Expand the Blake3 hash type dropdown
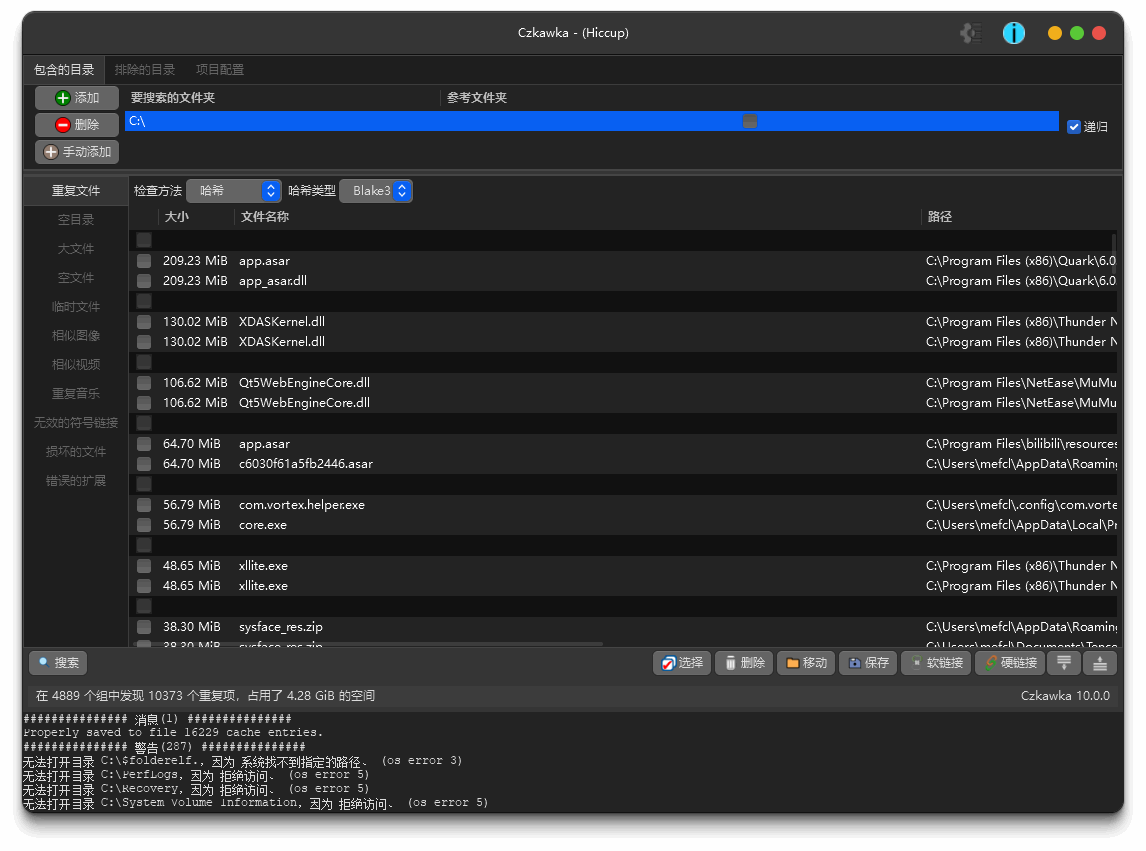1146x851 pixels. (376, 191)
